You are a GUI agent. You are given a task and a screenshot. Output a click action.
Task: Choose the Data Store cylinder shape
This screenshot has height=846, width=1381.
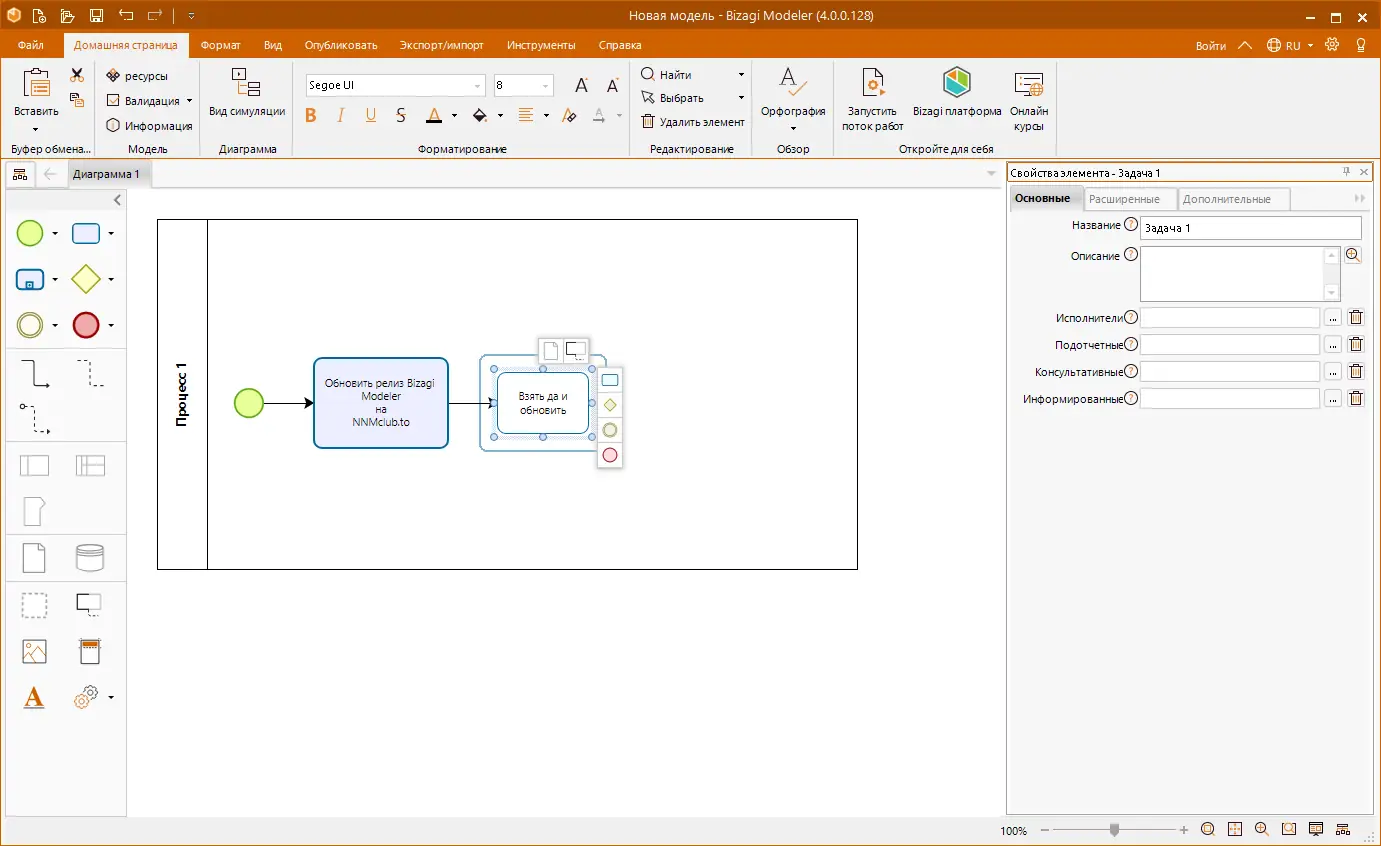90,557
